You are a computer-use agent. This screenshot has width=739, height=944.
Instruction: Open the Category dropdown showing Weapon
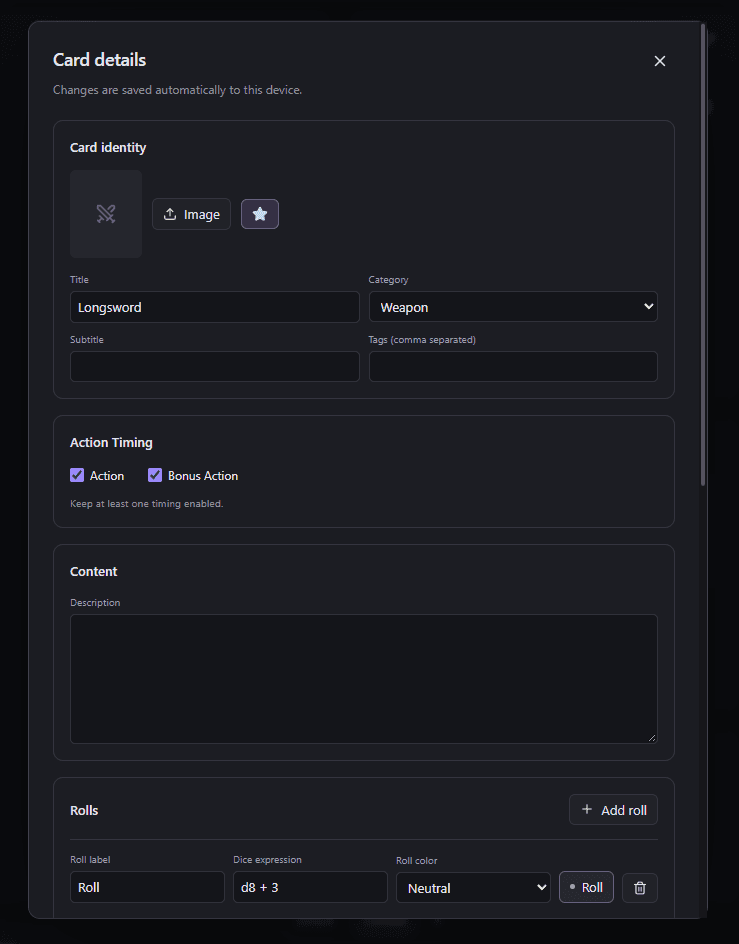click(x=513, y=307)
